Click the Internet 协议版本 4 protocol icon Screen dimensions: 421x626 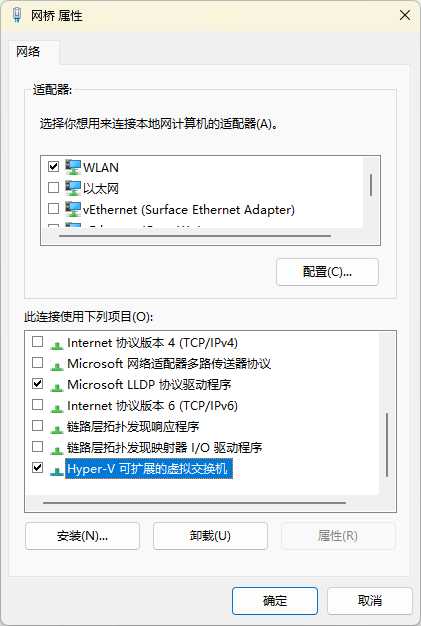coord(57,344)
